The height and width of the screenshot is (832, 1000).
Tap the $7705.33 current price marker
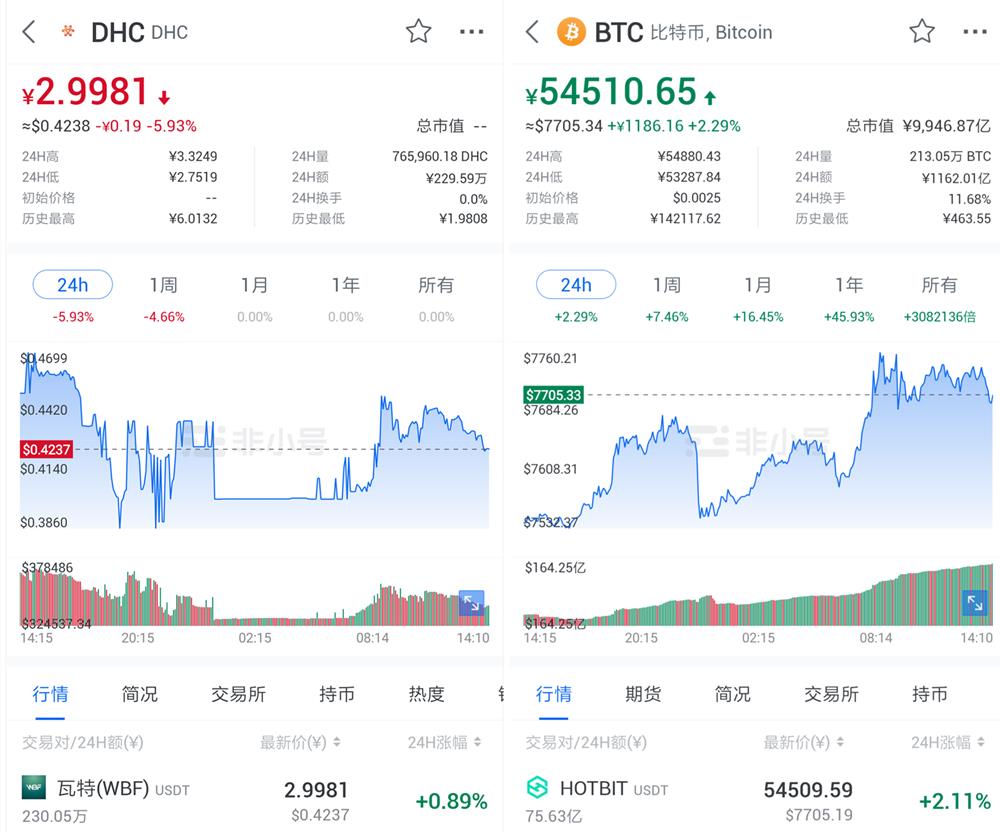point(553,395)
